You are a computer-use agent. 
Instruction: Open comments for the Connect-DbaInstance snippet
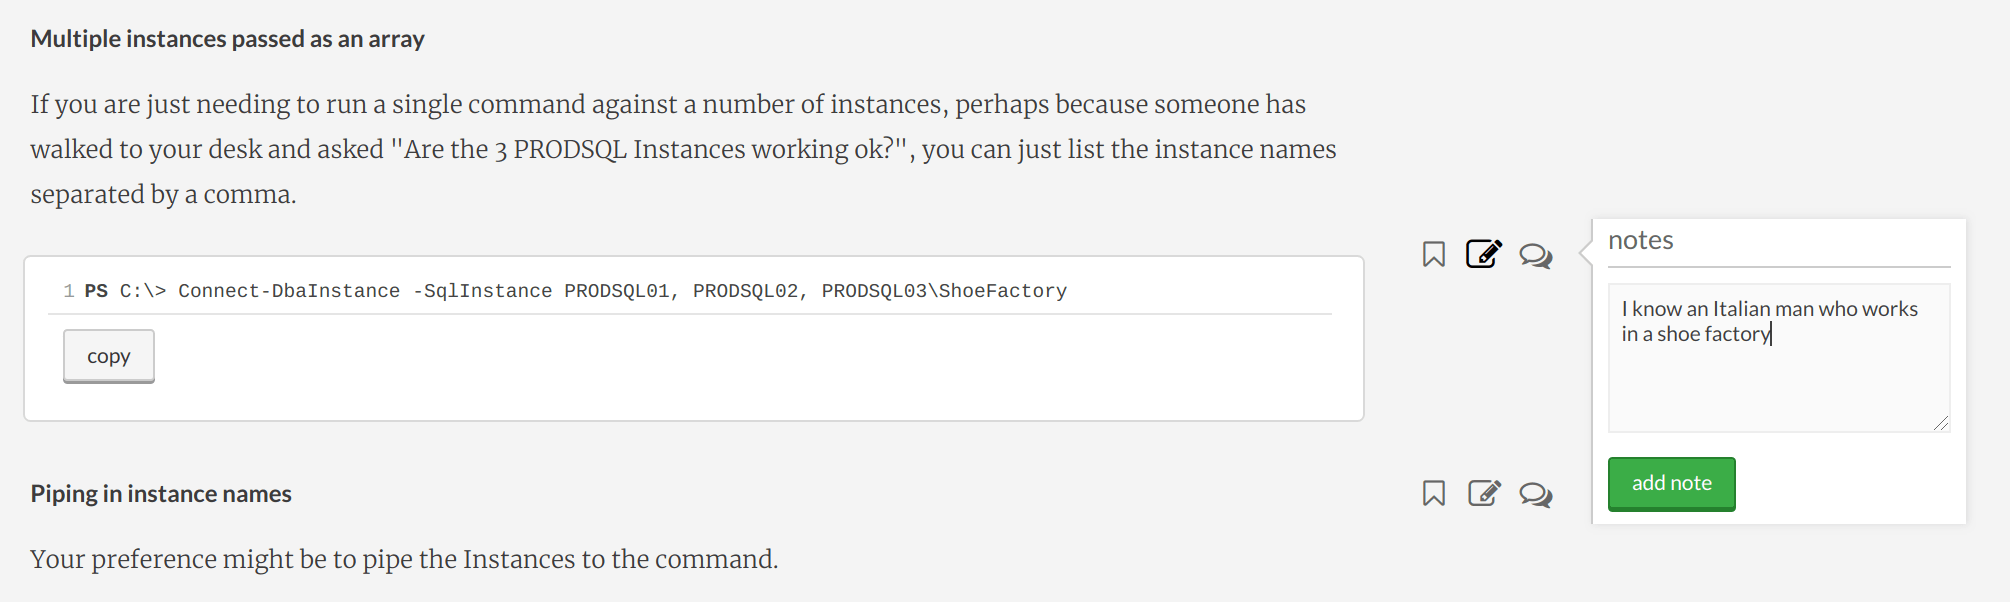1535,256
